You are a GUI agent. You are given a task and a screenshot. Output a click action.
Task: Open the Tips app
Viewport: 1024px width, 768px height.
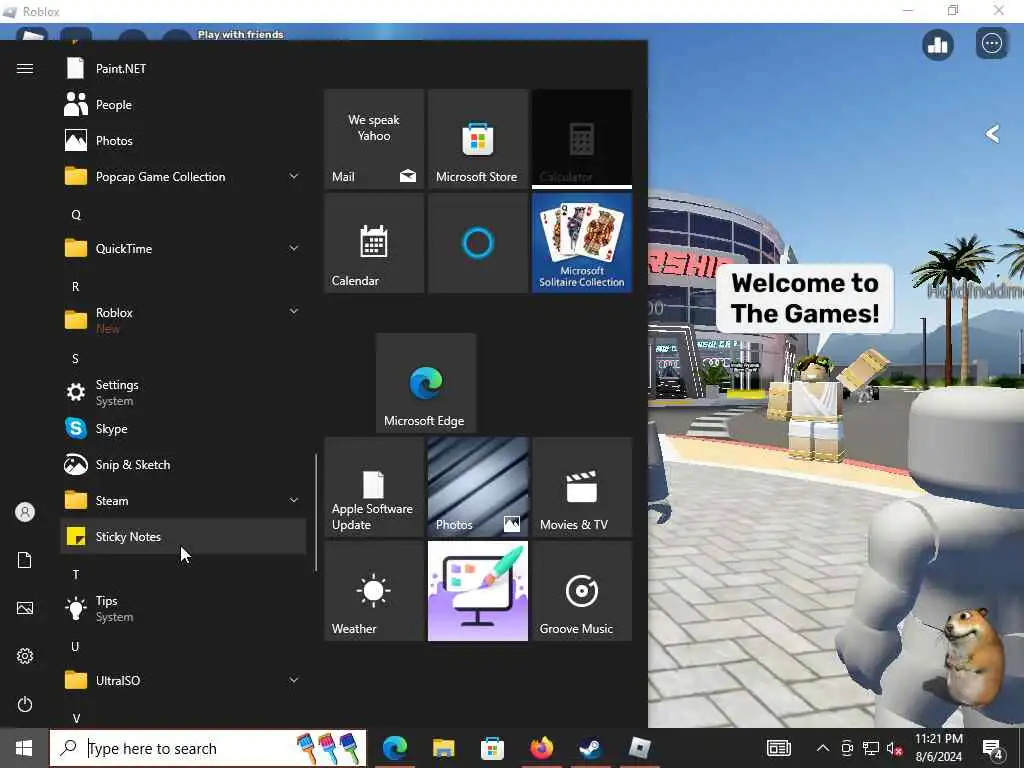click(x=183, y=608)
